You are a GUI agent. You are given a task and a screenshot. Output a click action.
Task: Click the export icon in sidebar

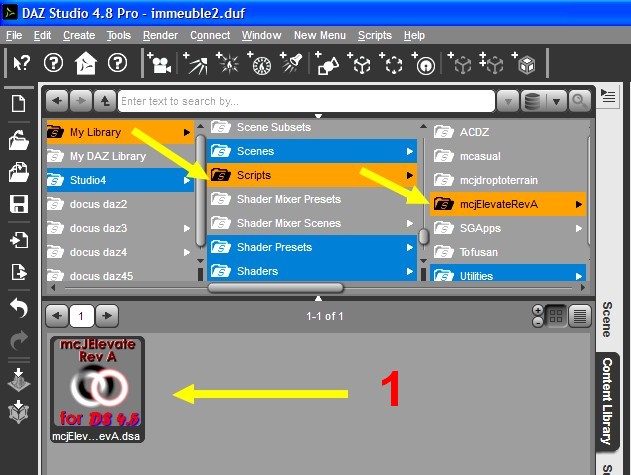[19, 272]
